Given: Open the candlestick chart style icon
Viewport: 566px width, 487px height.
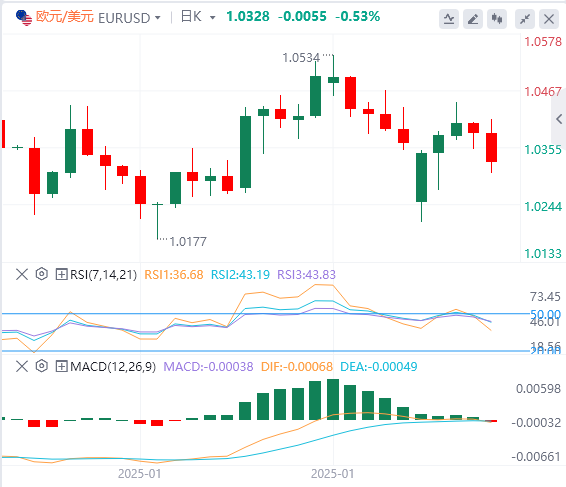Looking at the screenshot, I should point(497,18).
